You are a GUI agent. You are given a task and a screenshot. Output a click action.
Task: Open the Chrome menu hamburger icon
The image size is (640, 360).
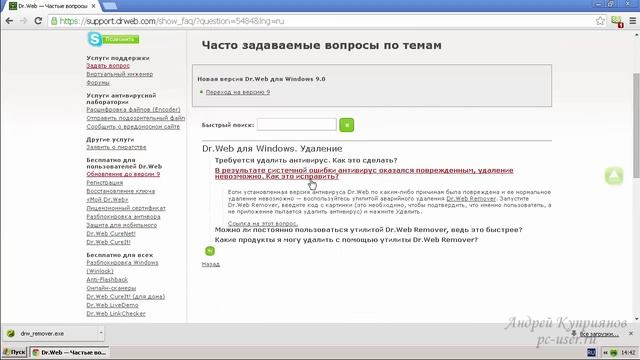coord(633,21)
